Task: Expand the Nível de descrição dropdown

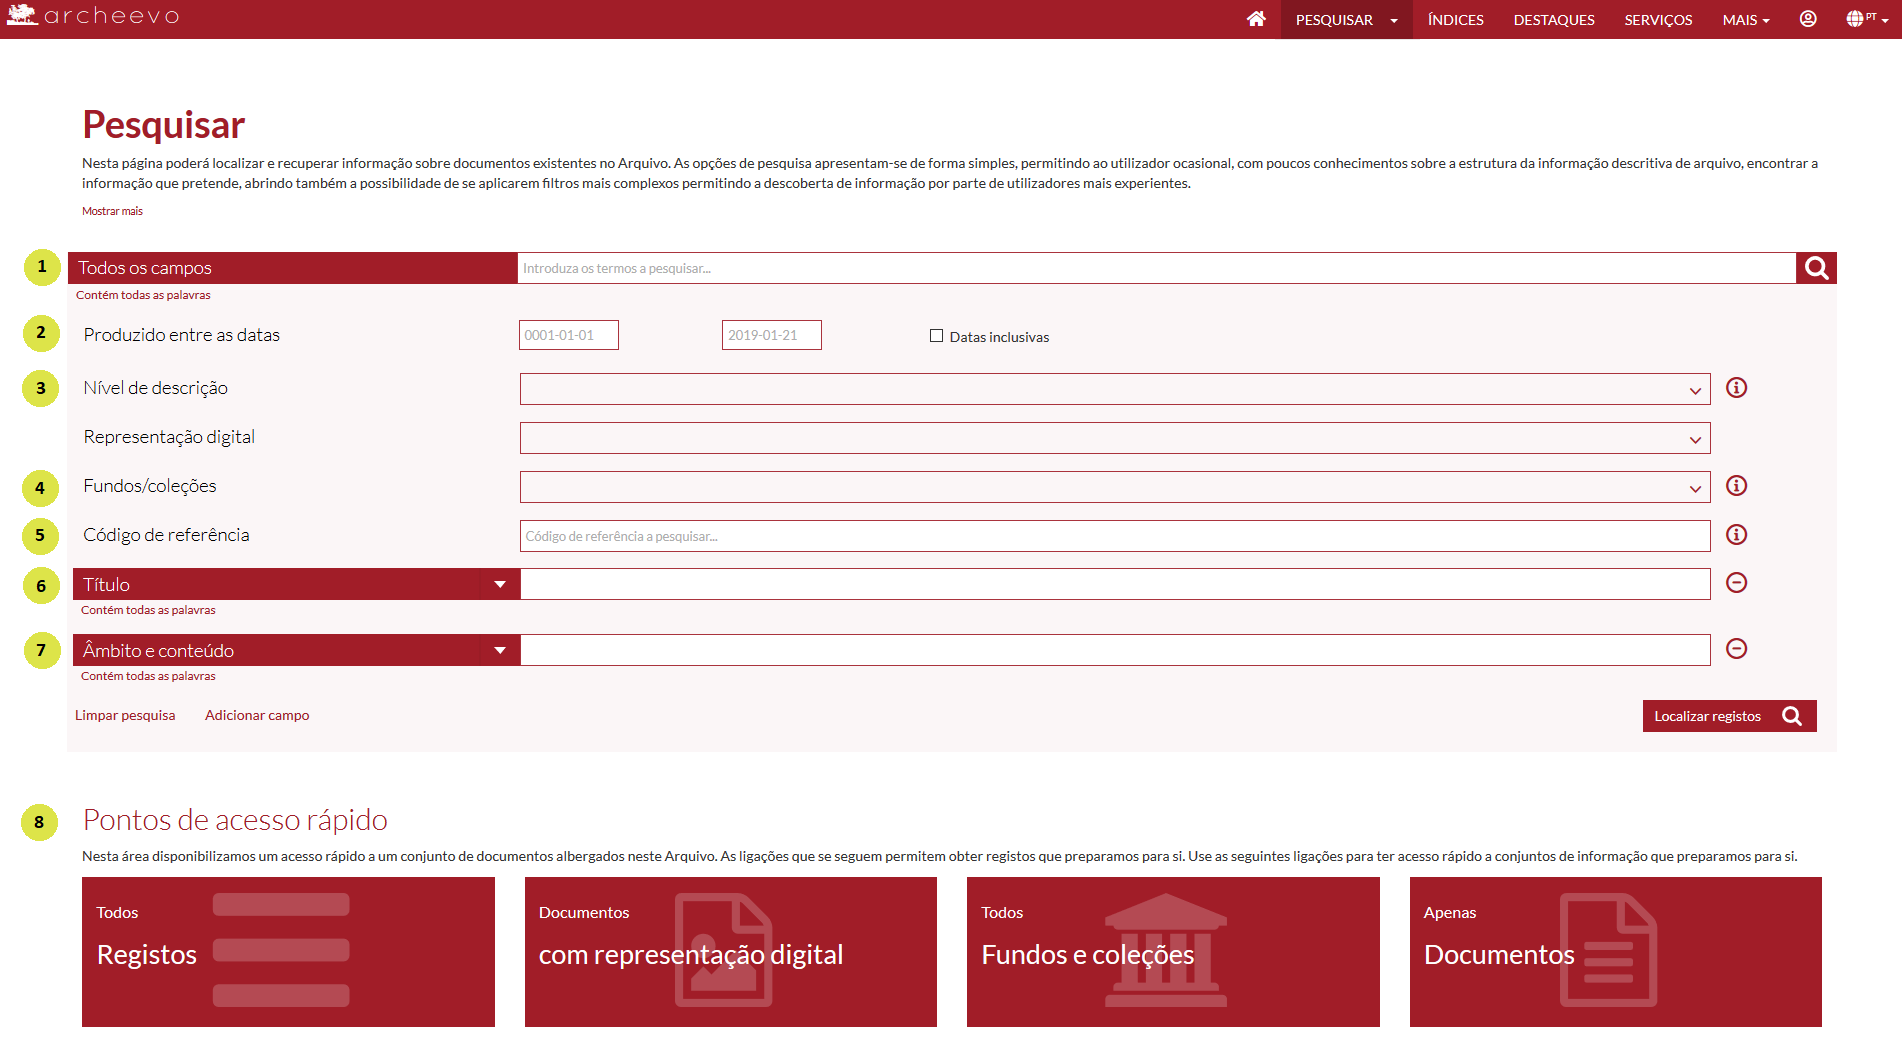Action: [1114, 389]
